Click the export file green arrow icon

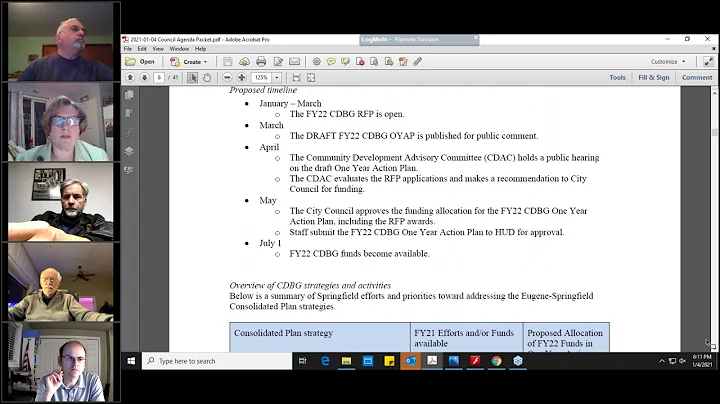(388, 62)
